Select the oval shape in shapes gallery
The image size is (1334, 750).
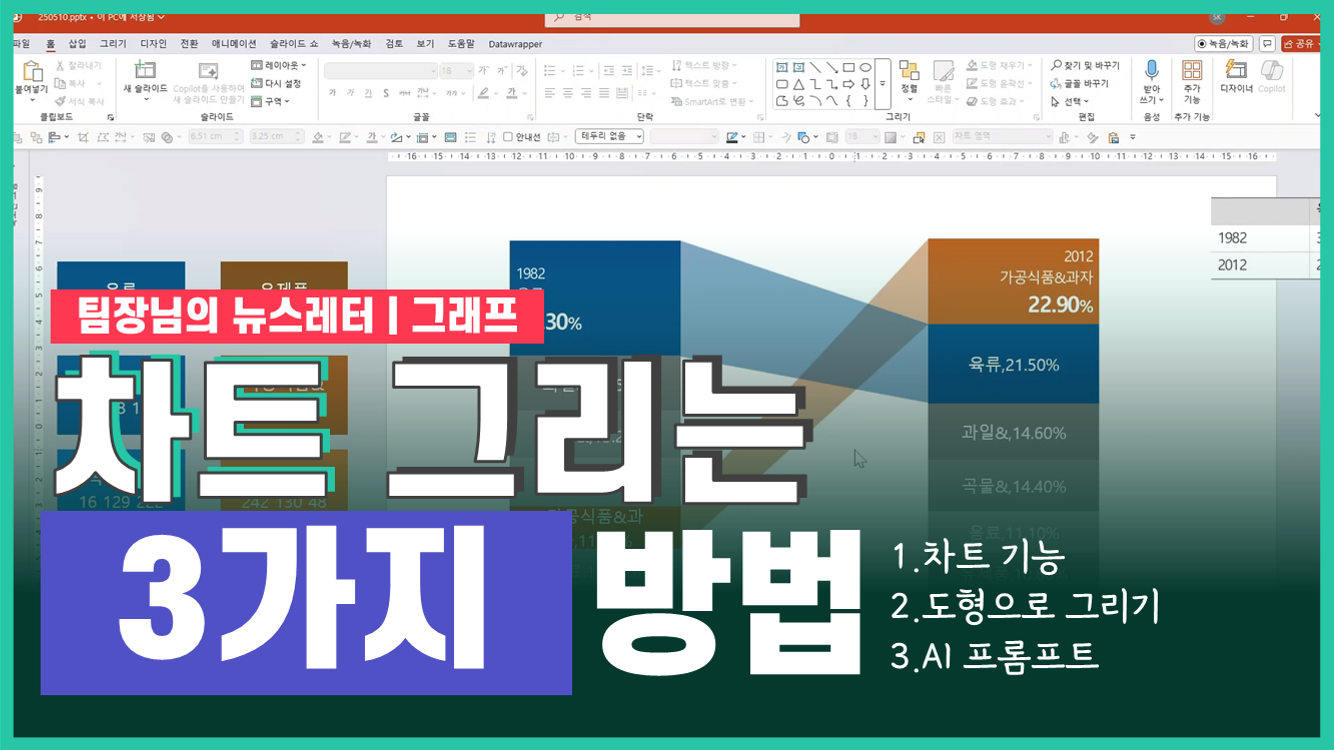pyautogui.click(x=866, y=68)
